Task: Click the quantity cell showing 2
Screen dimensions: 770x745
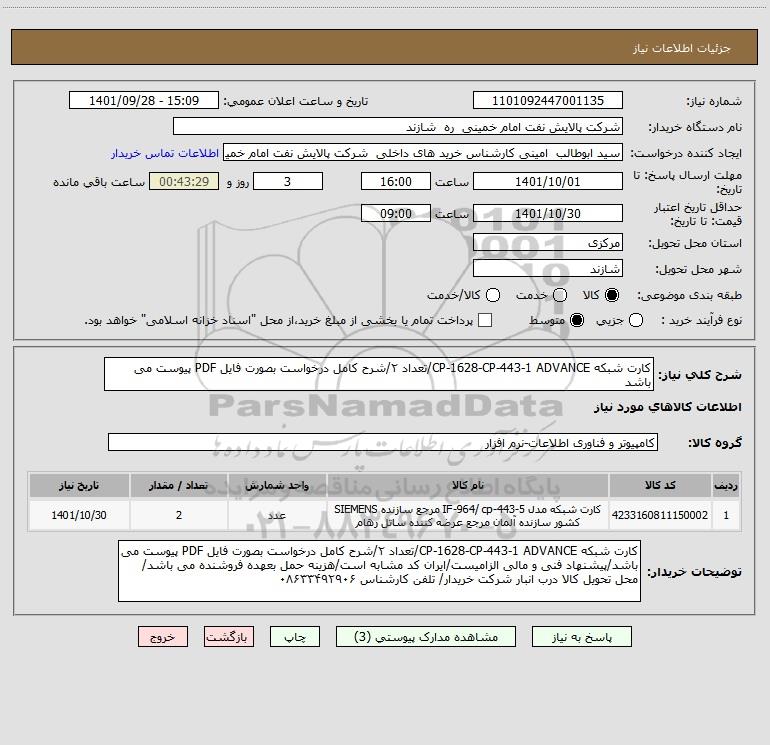Action: pyautogui.click(x=179, y=515)
